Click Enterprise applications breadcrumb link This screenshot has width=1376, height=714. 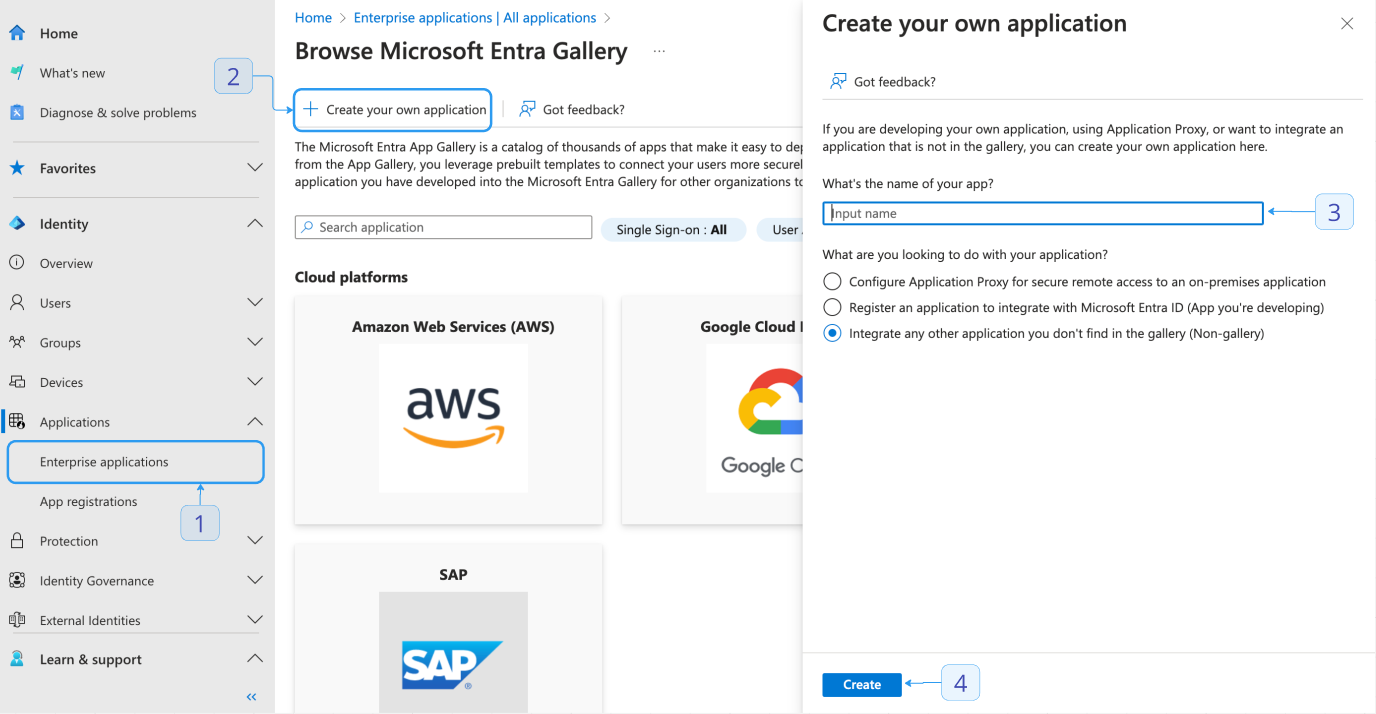coord(475,17)
